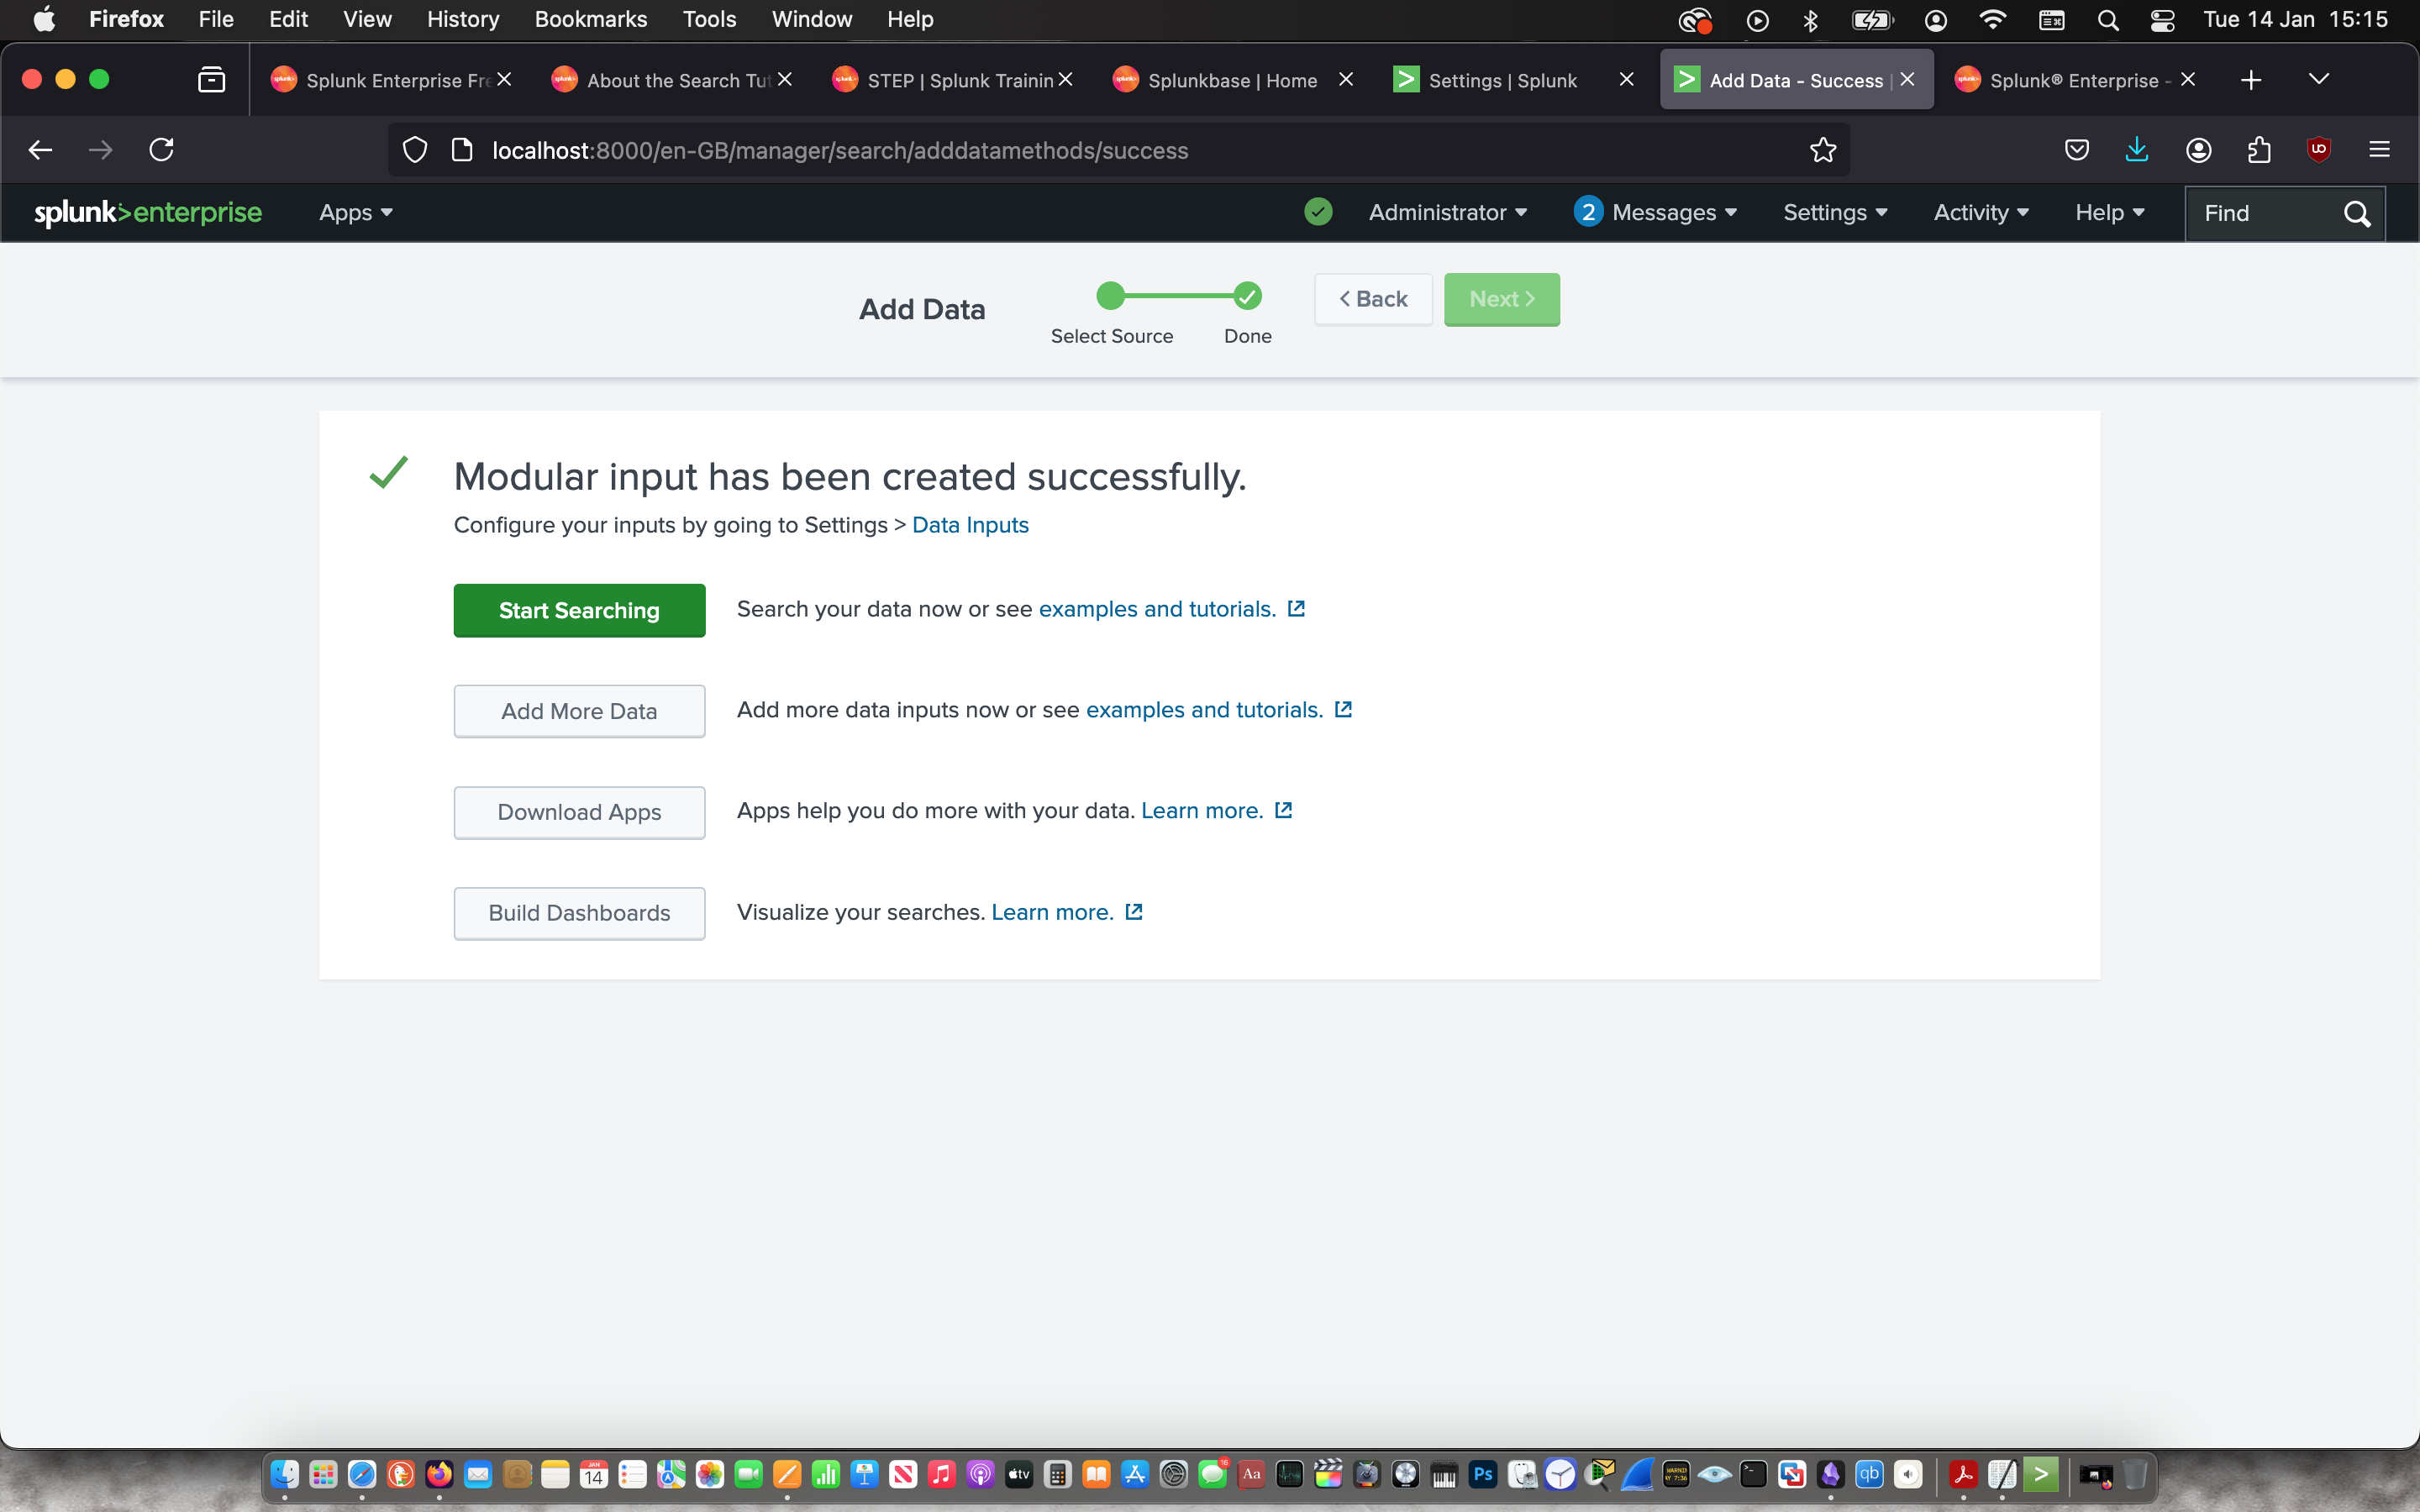Open Firefox downloads arrow icon
The width and height of the screenshot is (2420, 1512).
2136,150
